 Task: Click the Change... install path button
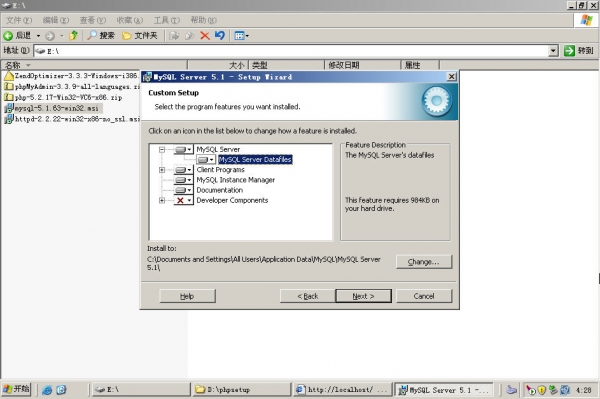[424, 262]
